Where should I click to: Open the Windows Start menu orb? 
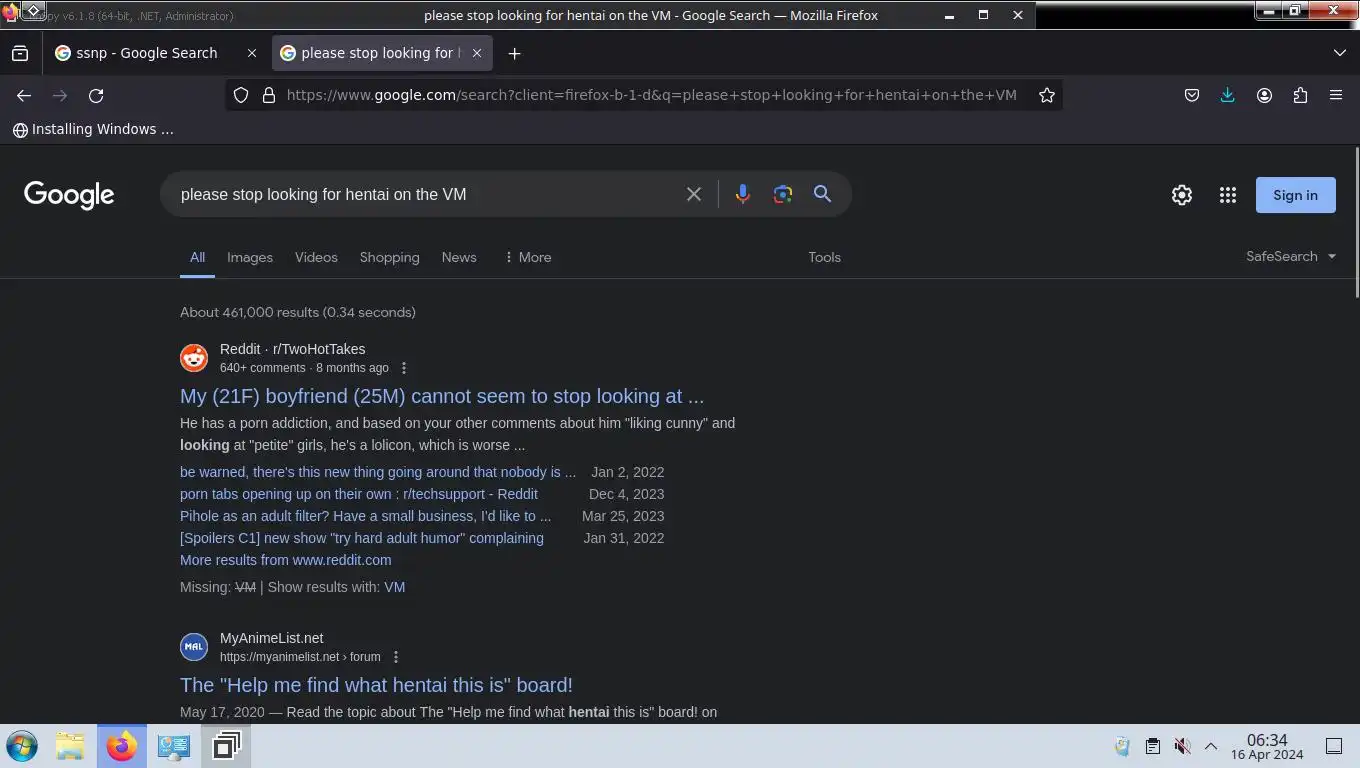[22, 746]
